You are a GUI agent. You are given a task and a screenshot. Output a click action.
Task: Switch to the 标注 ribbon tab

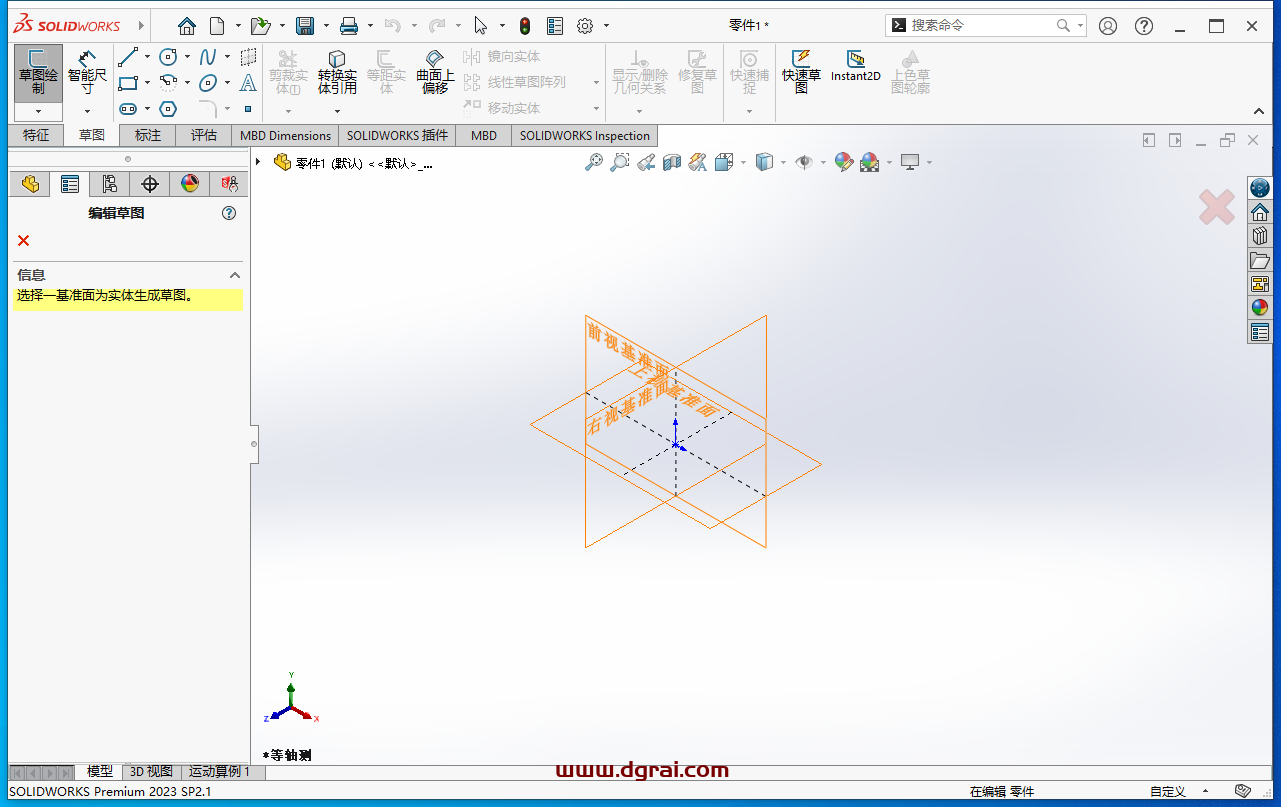click(148, 136)
